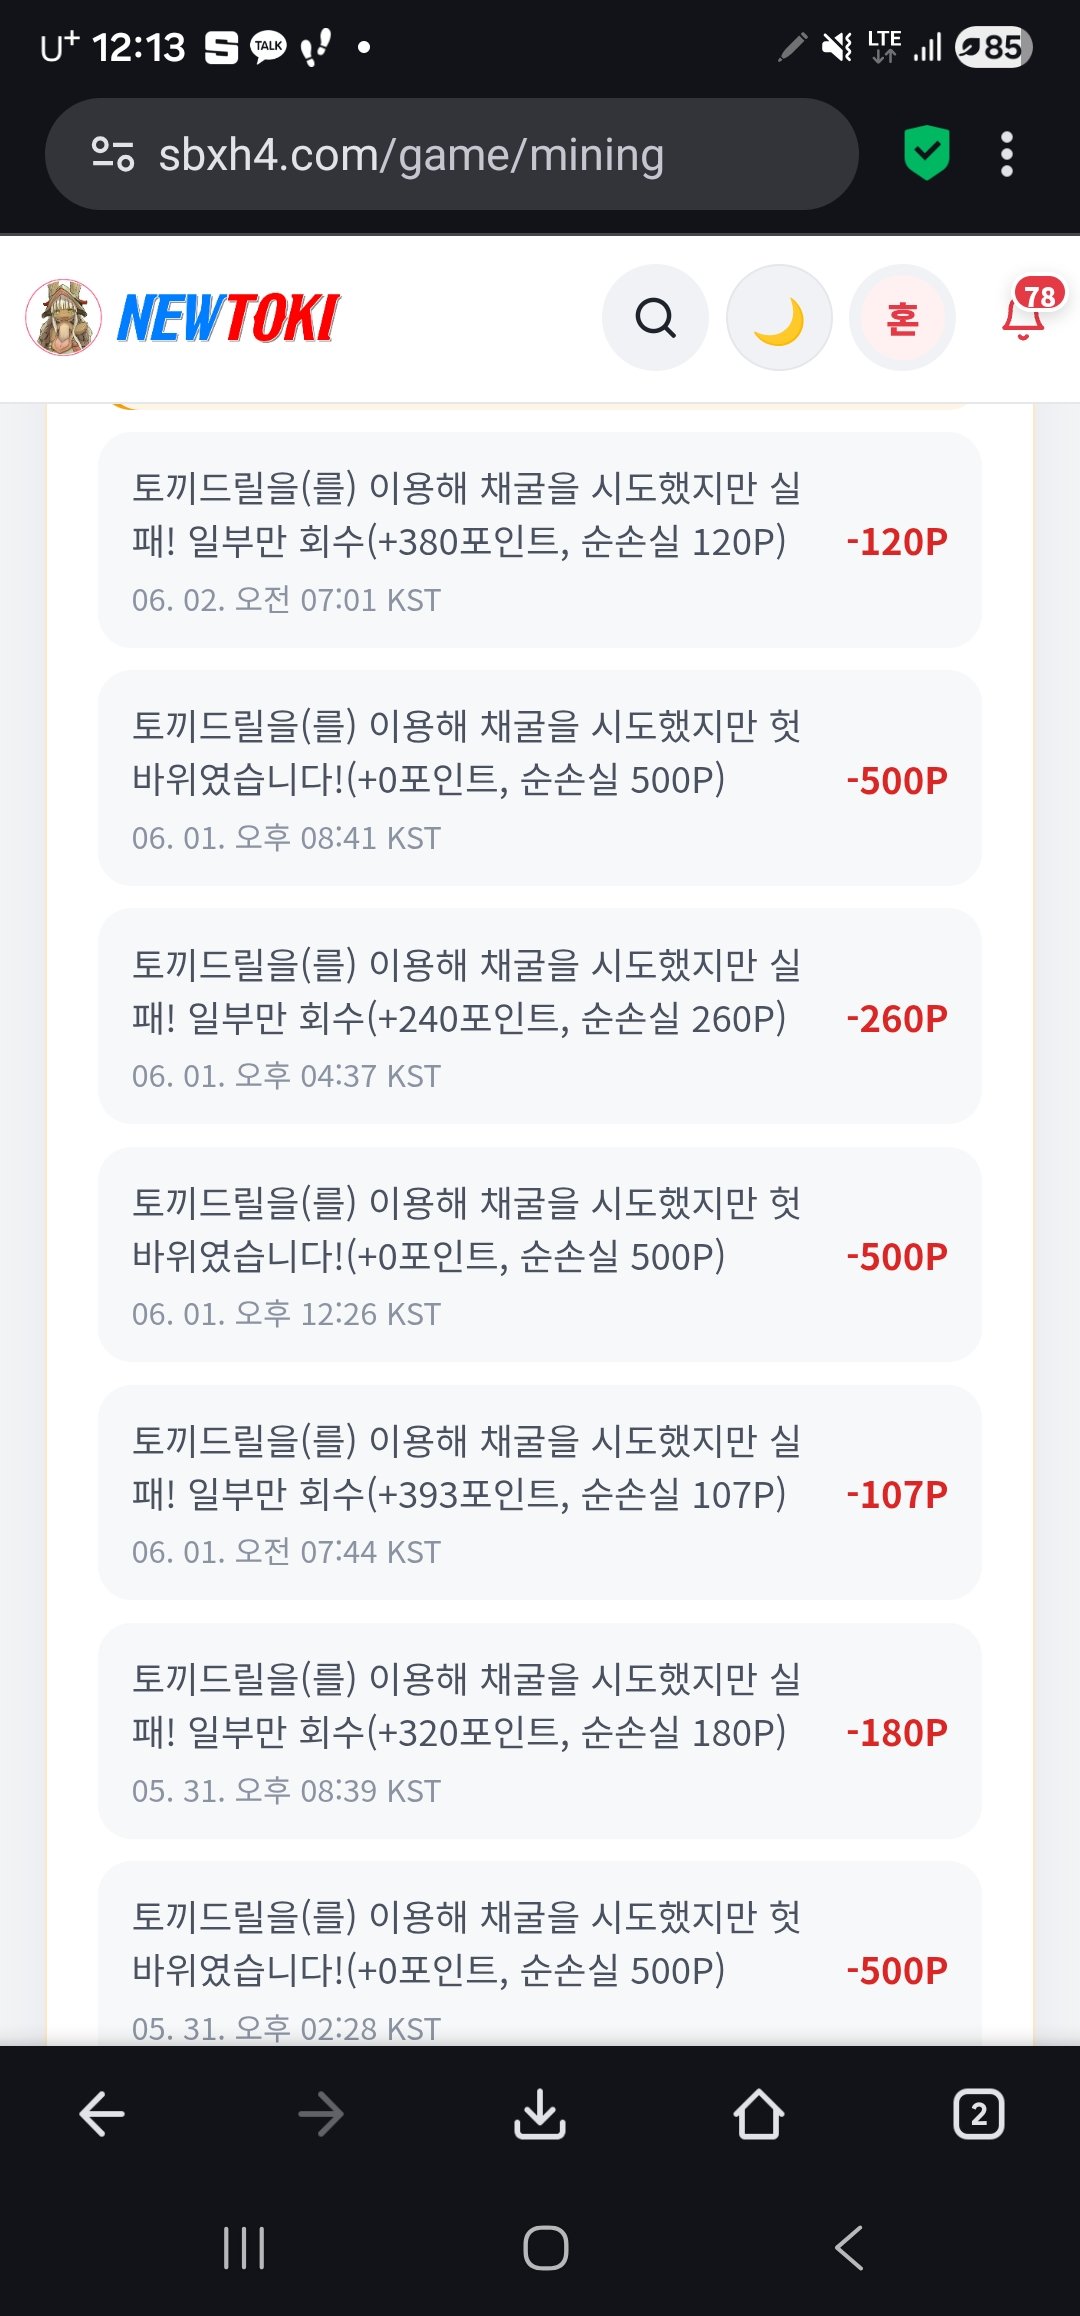Select the -107P mining result entry
Image resolution: width=1080 pixels, height=2316 pixels.
point(540,1492)
